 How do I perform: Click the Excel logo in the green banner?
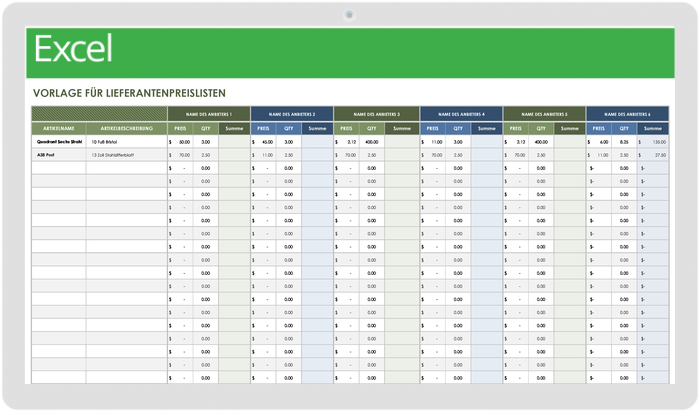73,49
